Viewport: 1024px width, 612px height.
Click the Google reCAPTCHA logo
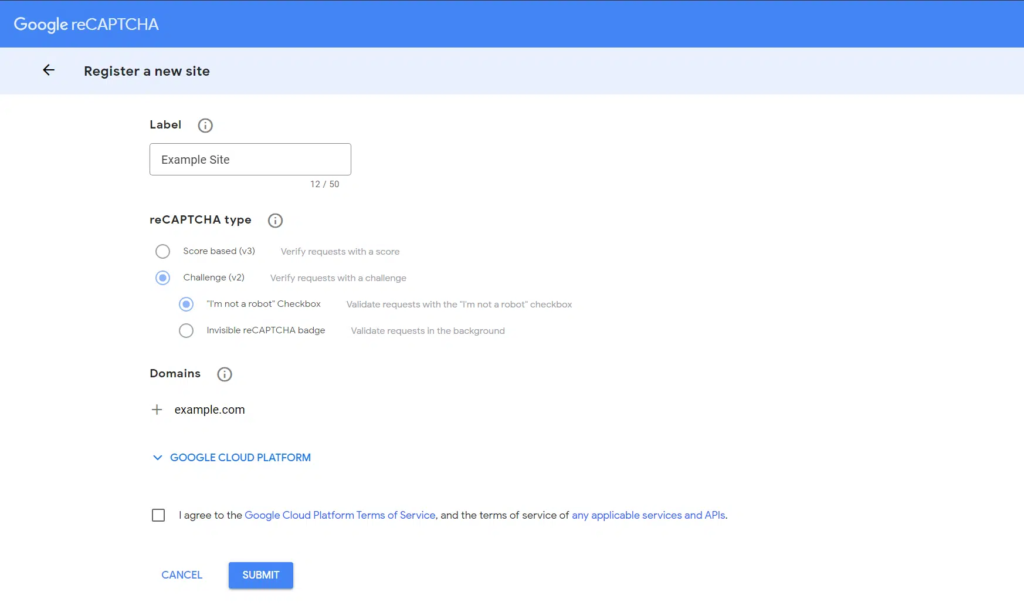pyautogui.click(x=86, y=24)
